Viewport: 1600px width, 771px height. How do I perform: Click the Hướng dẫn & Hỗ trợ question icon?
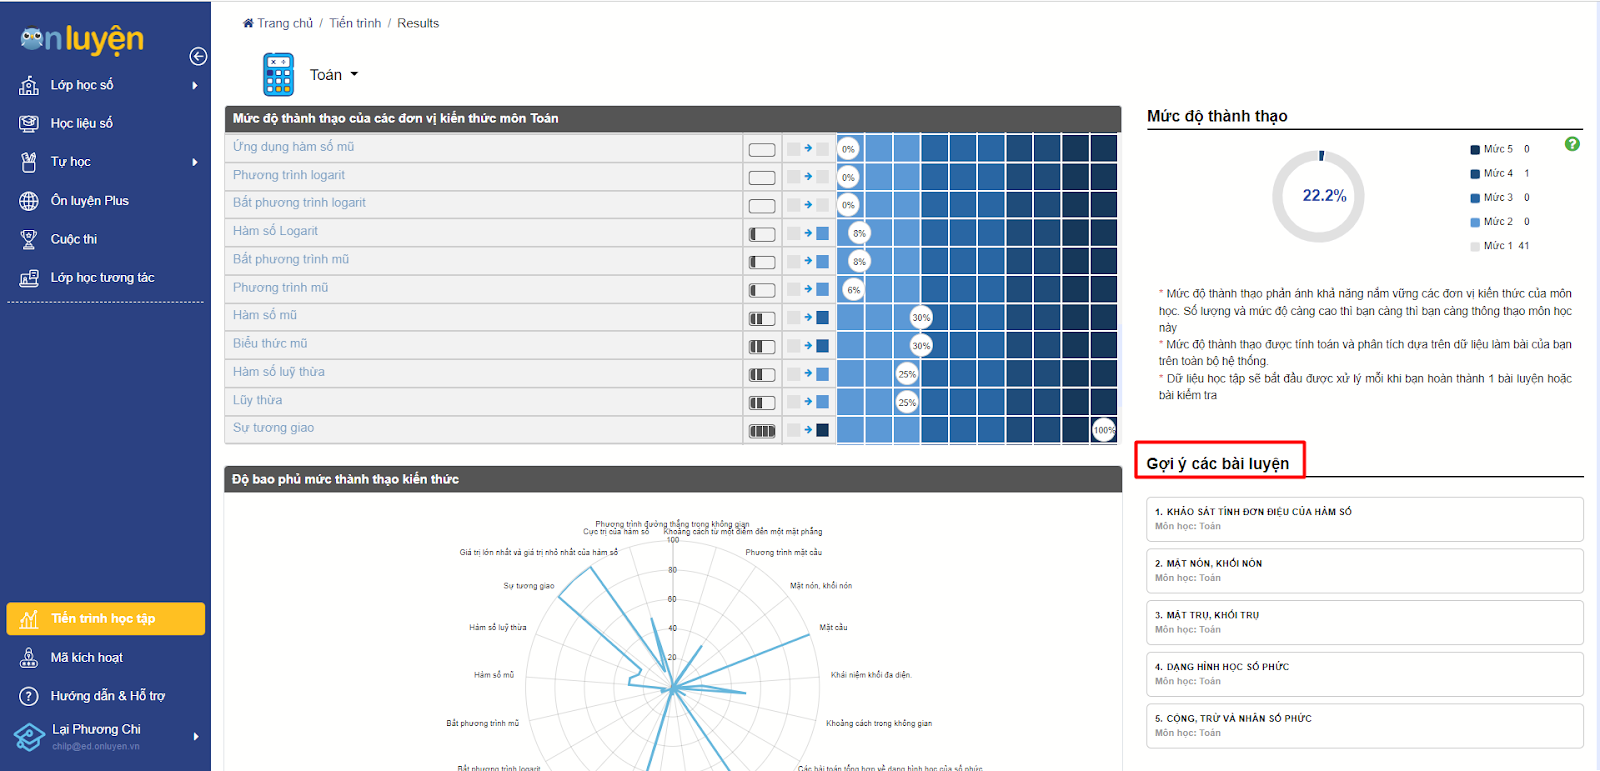click(x=29, y=696)
